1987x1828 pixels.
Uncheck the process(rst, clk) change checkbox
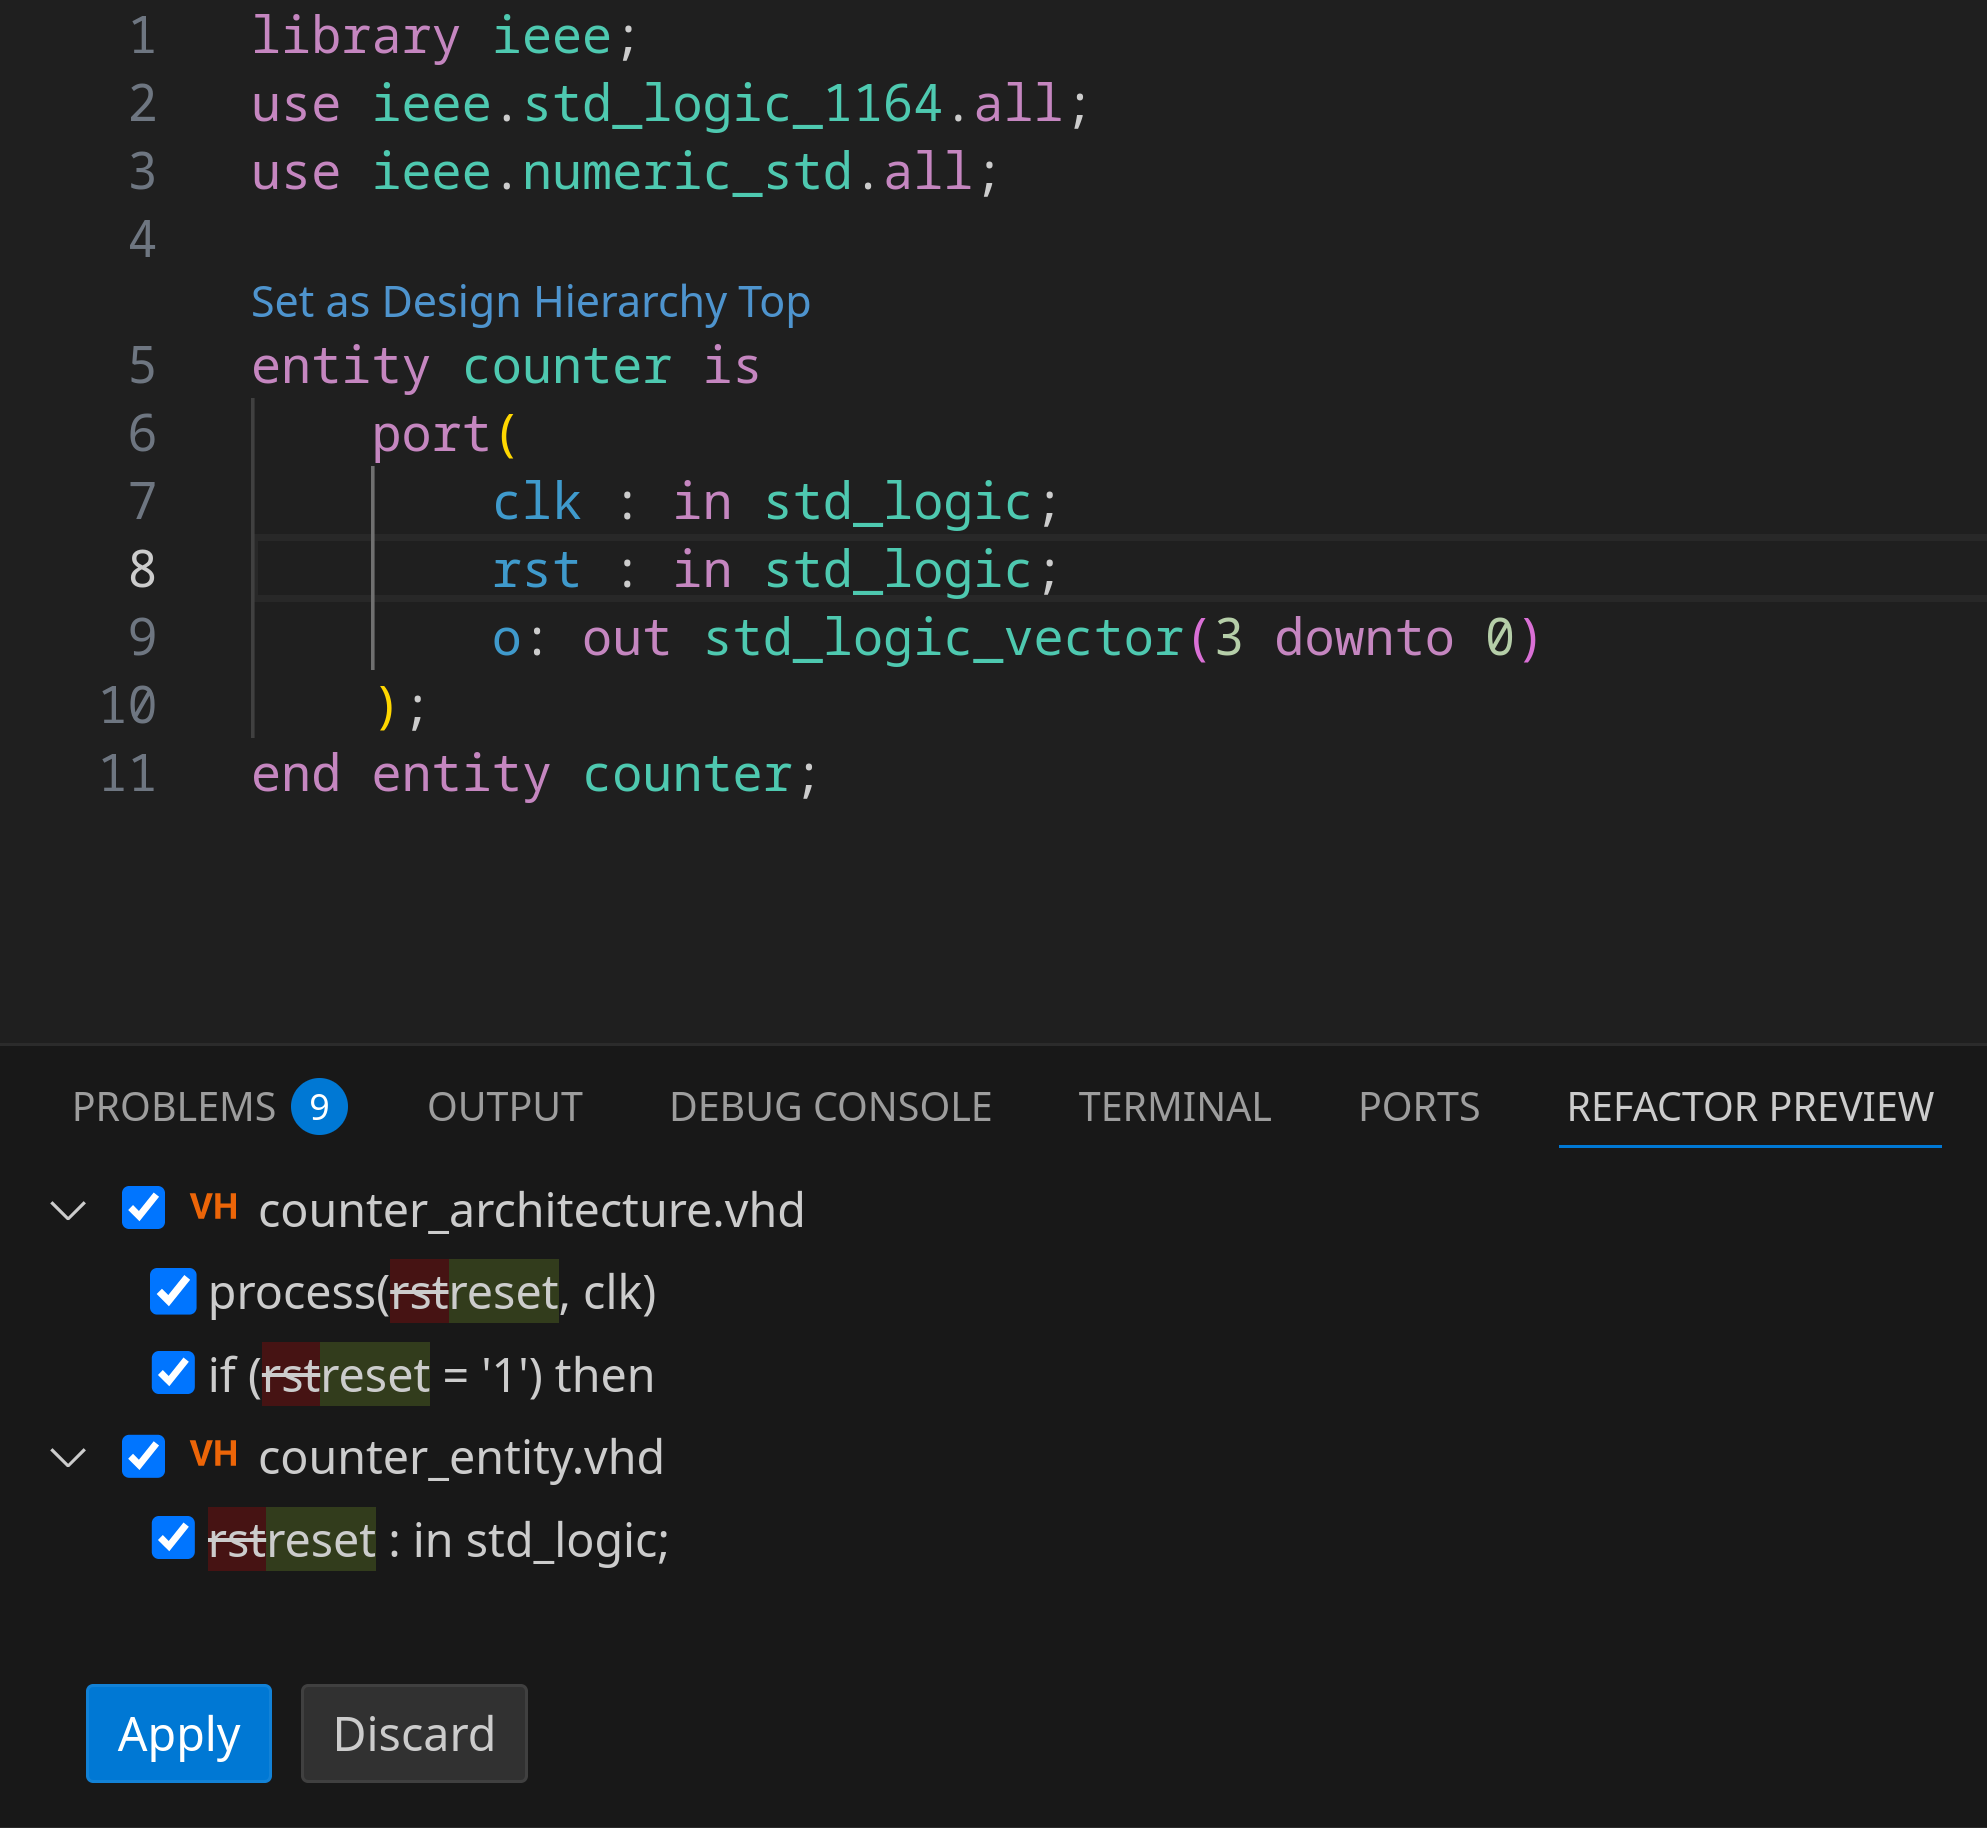[173, 1292]
